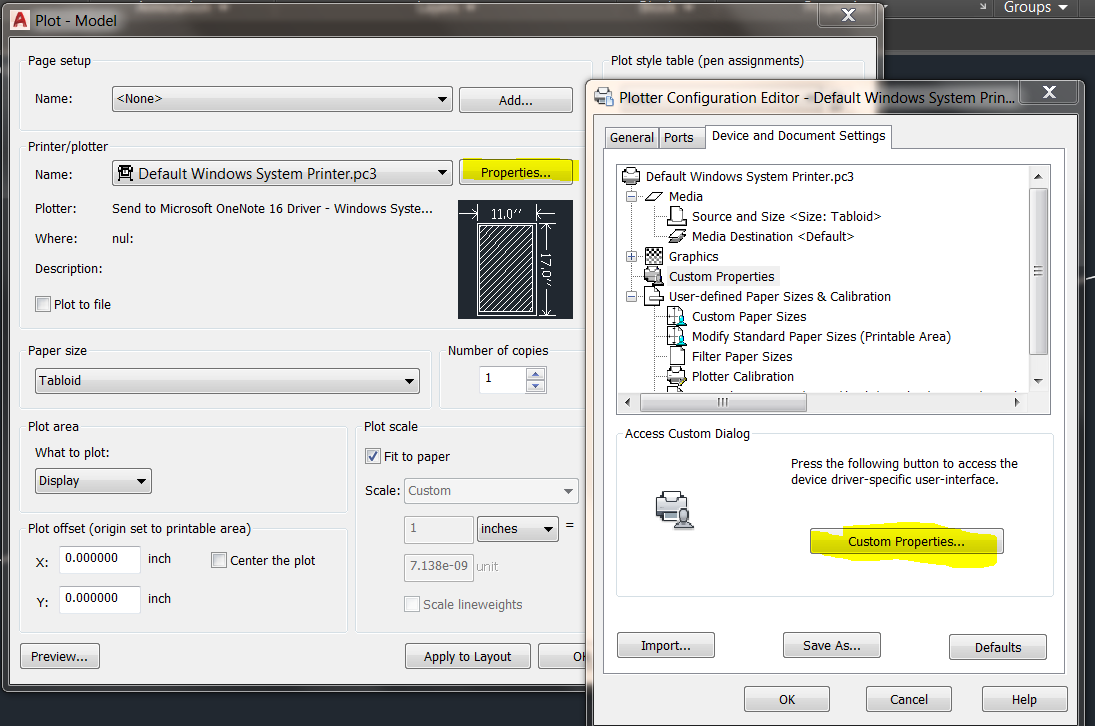Viewport: 1095px width, 726px height.
Task: Select Custom Paper Sizes tree item
Action: pos(749,316)
